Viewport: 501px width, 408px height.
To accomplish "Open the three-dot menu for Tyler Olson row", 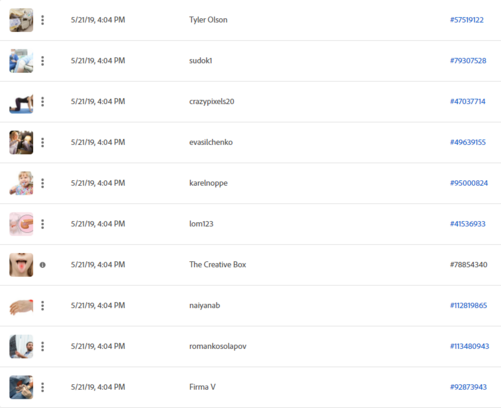I will (x=42, y=20).
